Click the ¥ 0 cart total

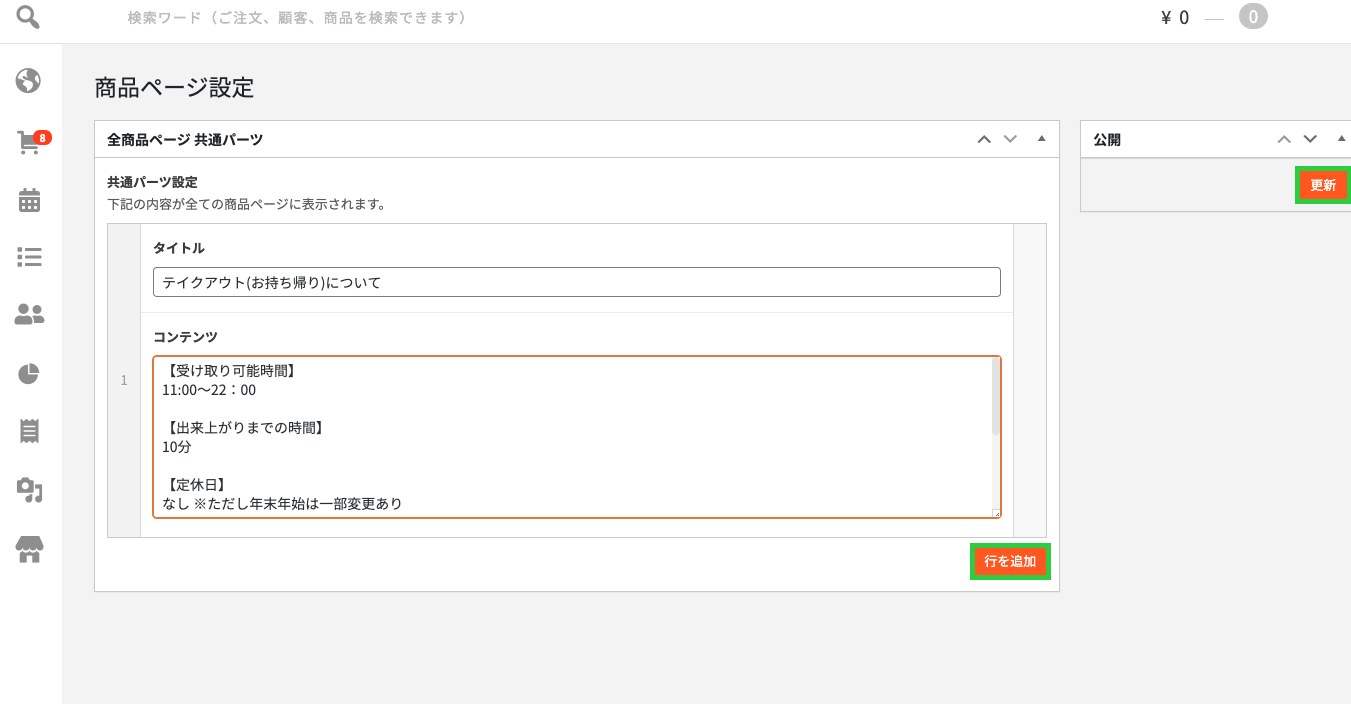1174,18
